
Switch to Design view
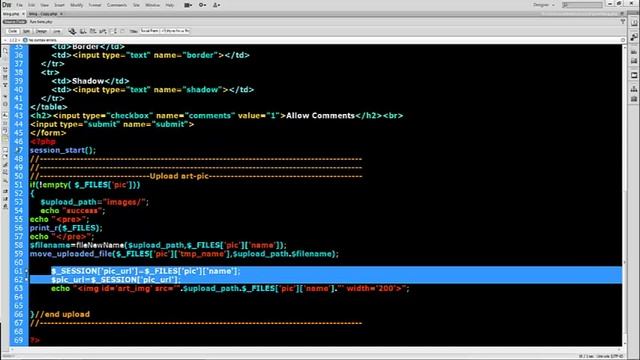[x=41, y=31]
